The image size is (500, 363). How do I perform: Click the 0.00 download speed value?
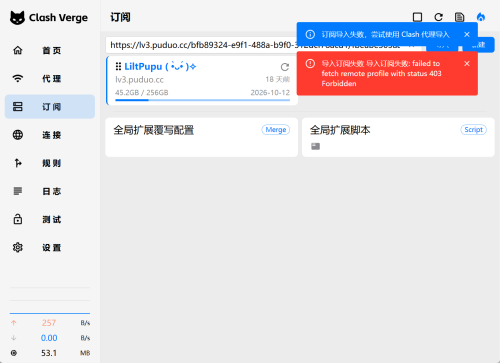tap(49, 338)
